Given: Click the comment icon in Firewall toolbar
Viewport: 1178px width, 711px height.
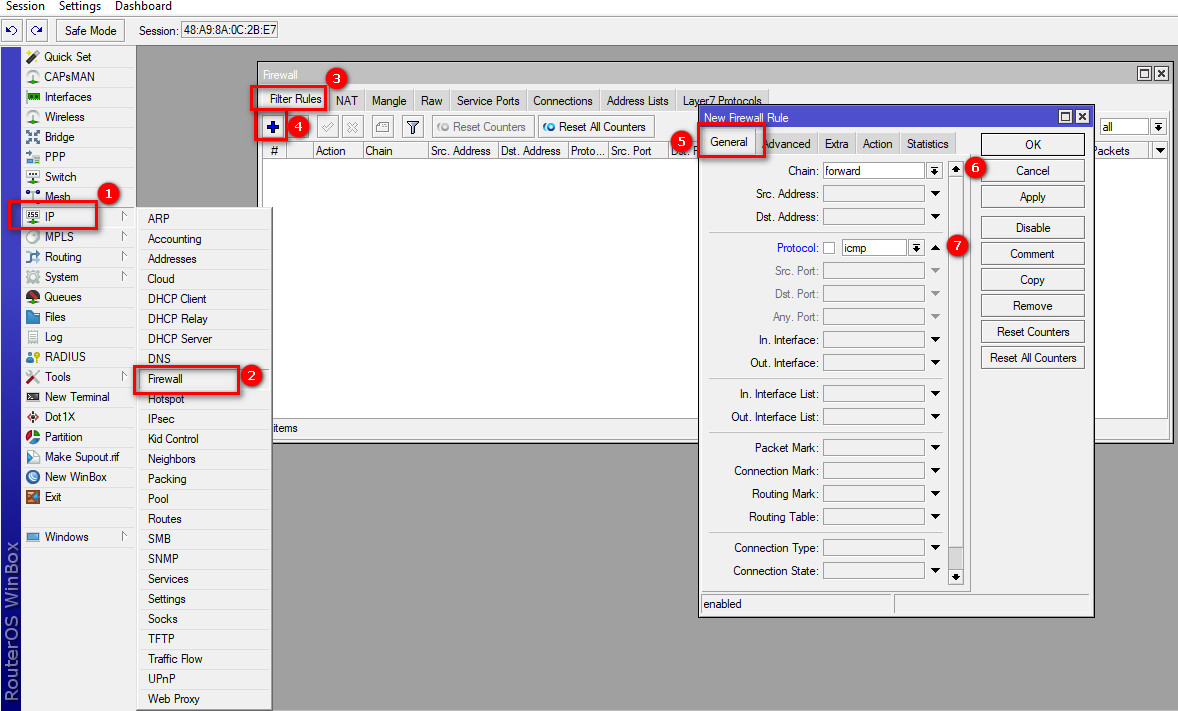Looking at the screenshot, I should tap(382, 127).
